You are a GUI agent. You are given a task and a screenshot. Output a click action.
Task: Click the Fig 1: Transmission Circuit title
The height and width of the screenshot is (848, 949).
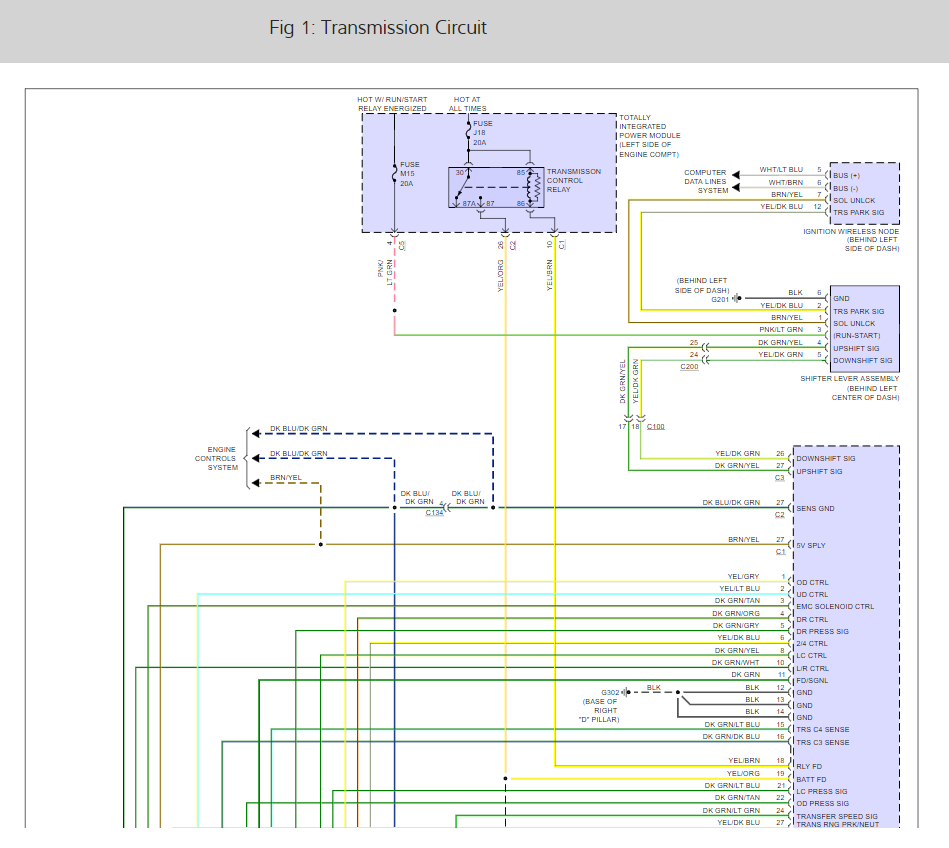[x=378, y=28]
